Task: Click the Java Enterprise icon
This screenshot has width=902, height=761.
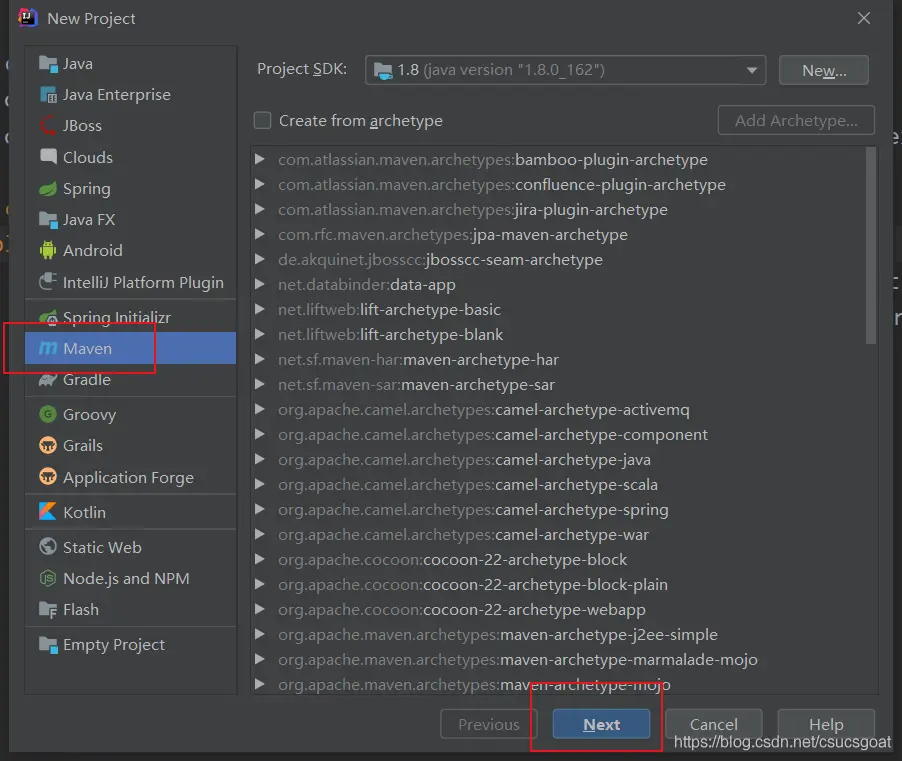Action: (48, 95)
